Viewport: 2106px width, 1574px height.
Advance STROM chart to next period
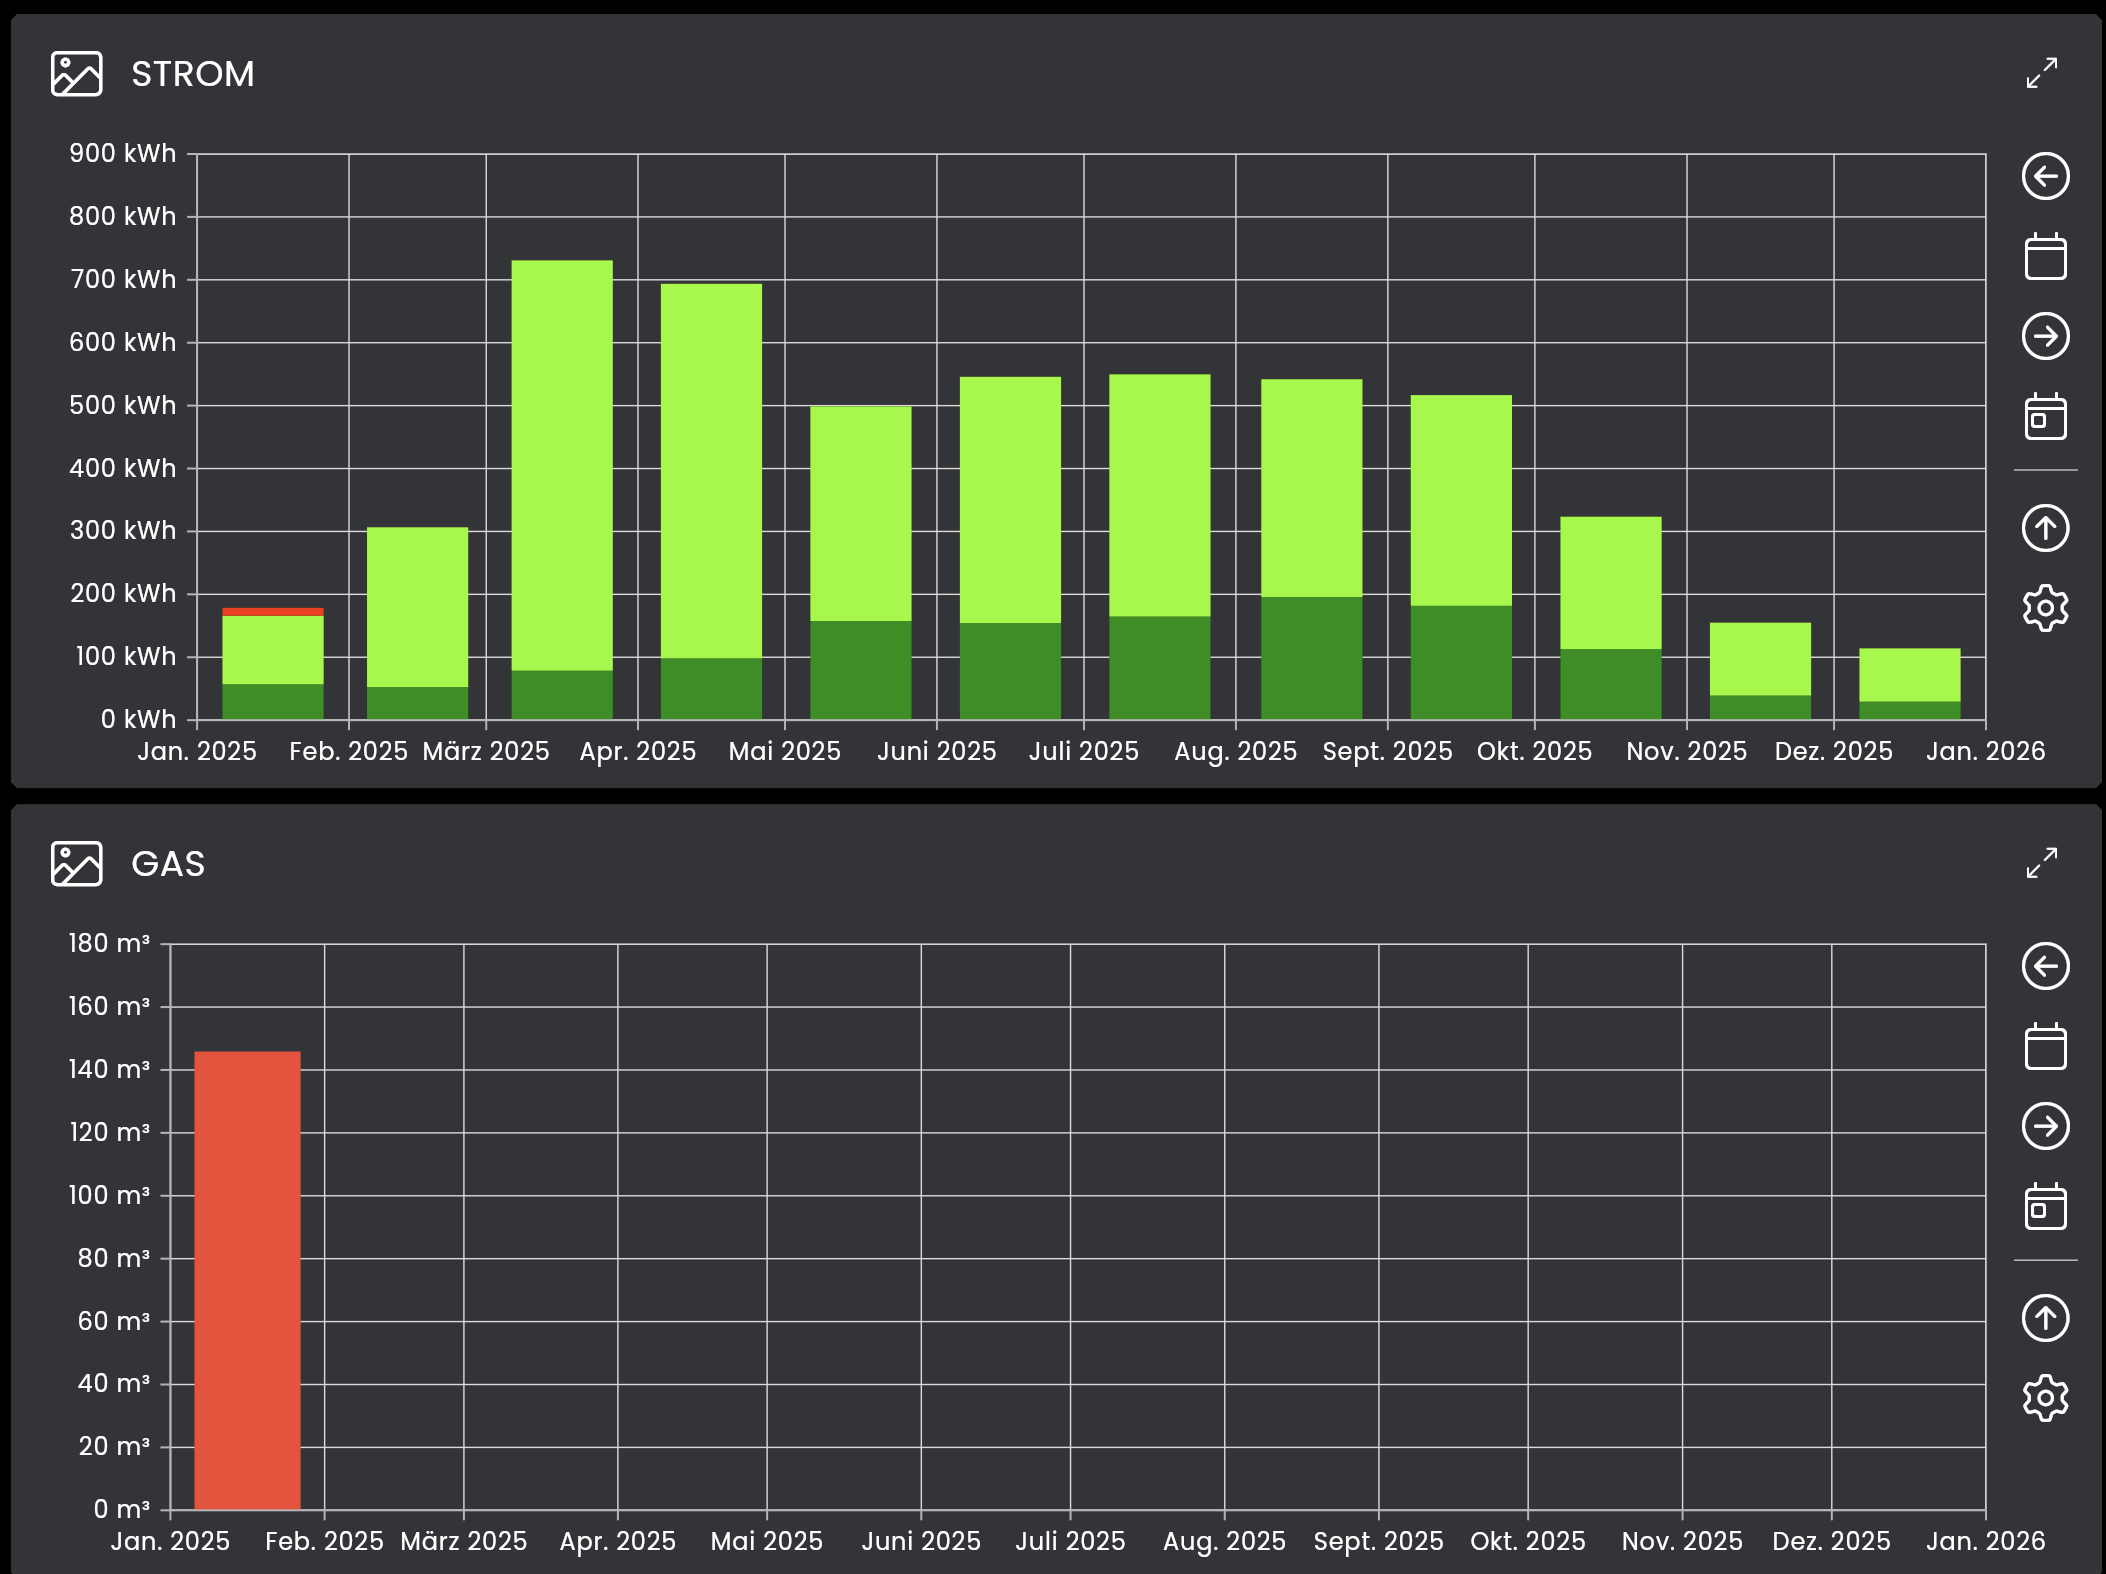tap(2045, 336)
